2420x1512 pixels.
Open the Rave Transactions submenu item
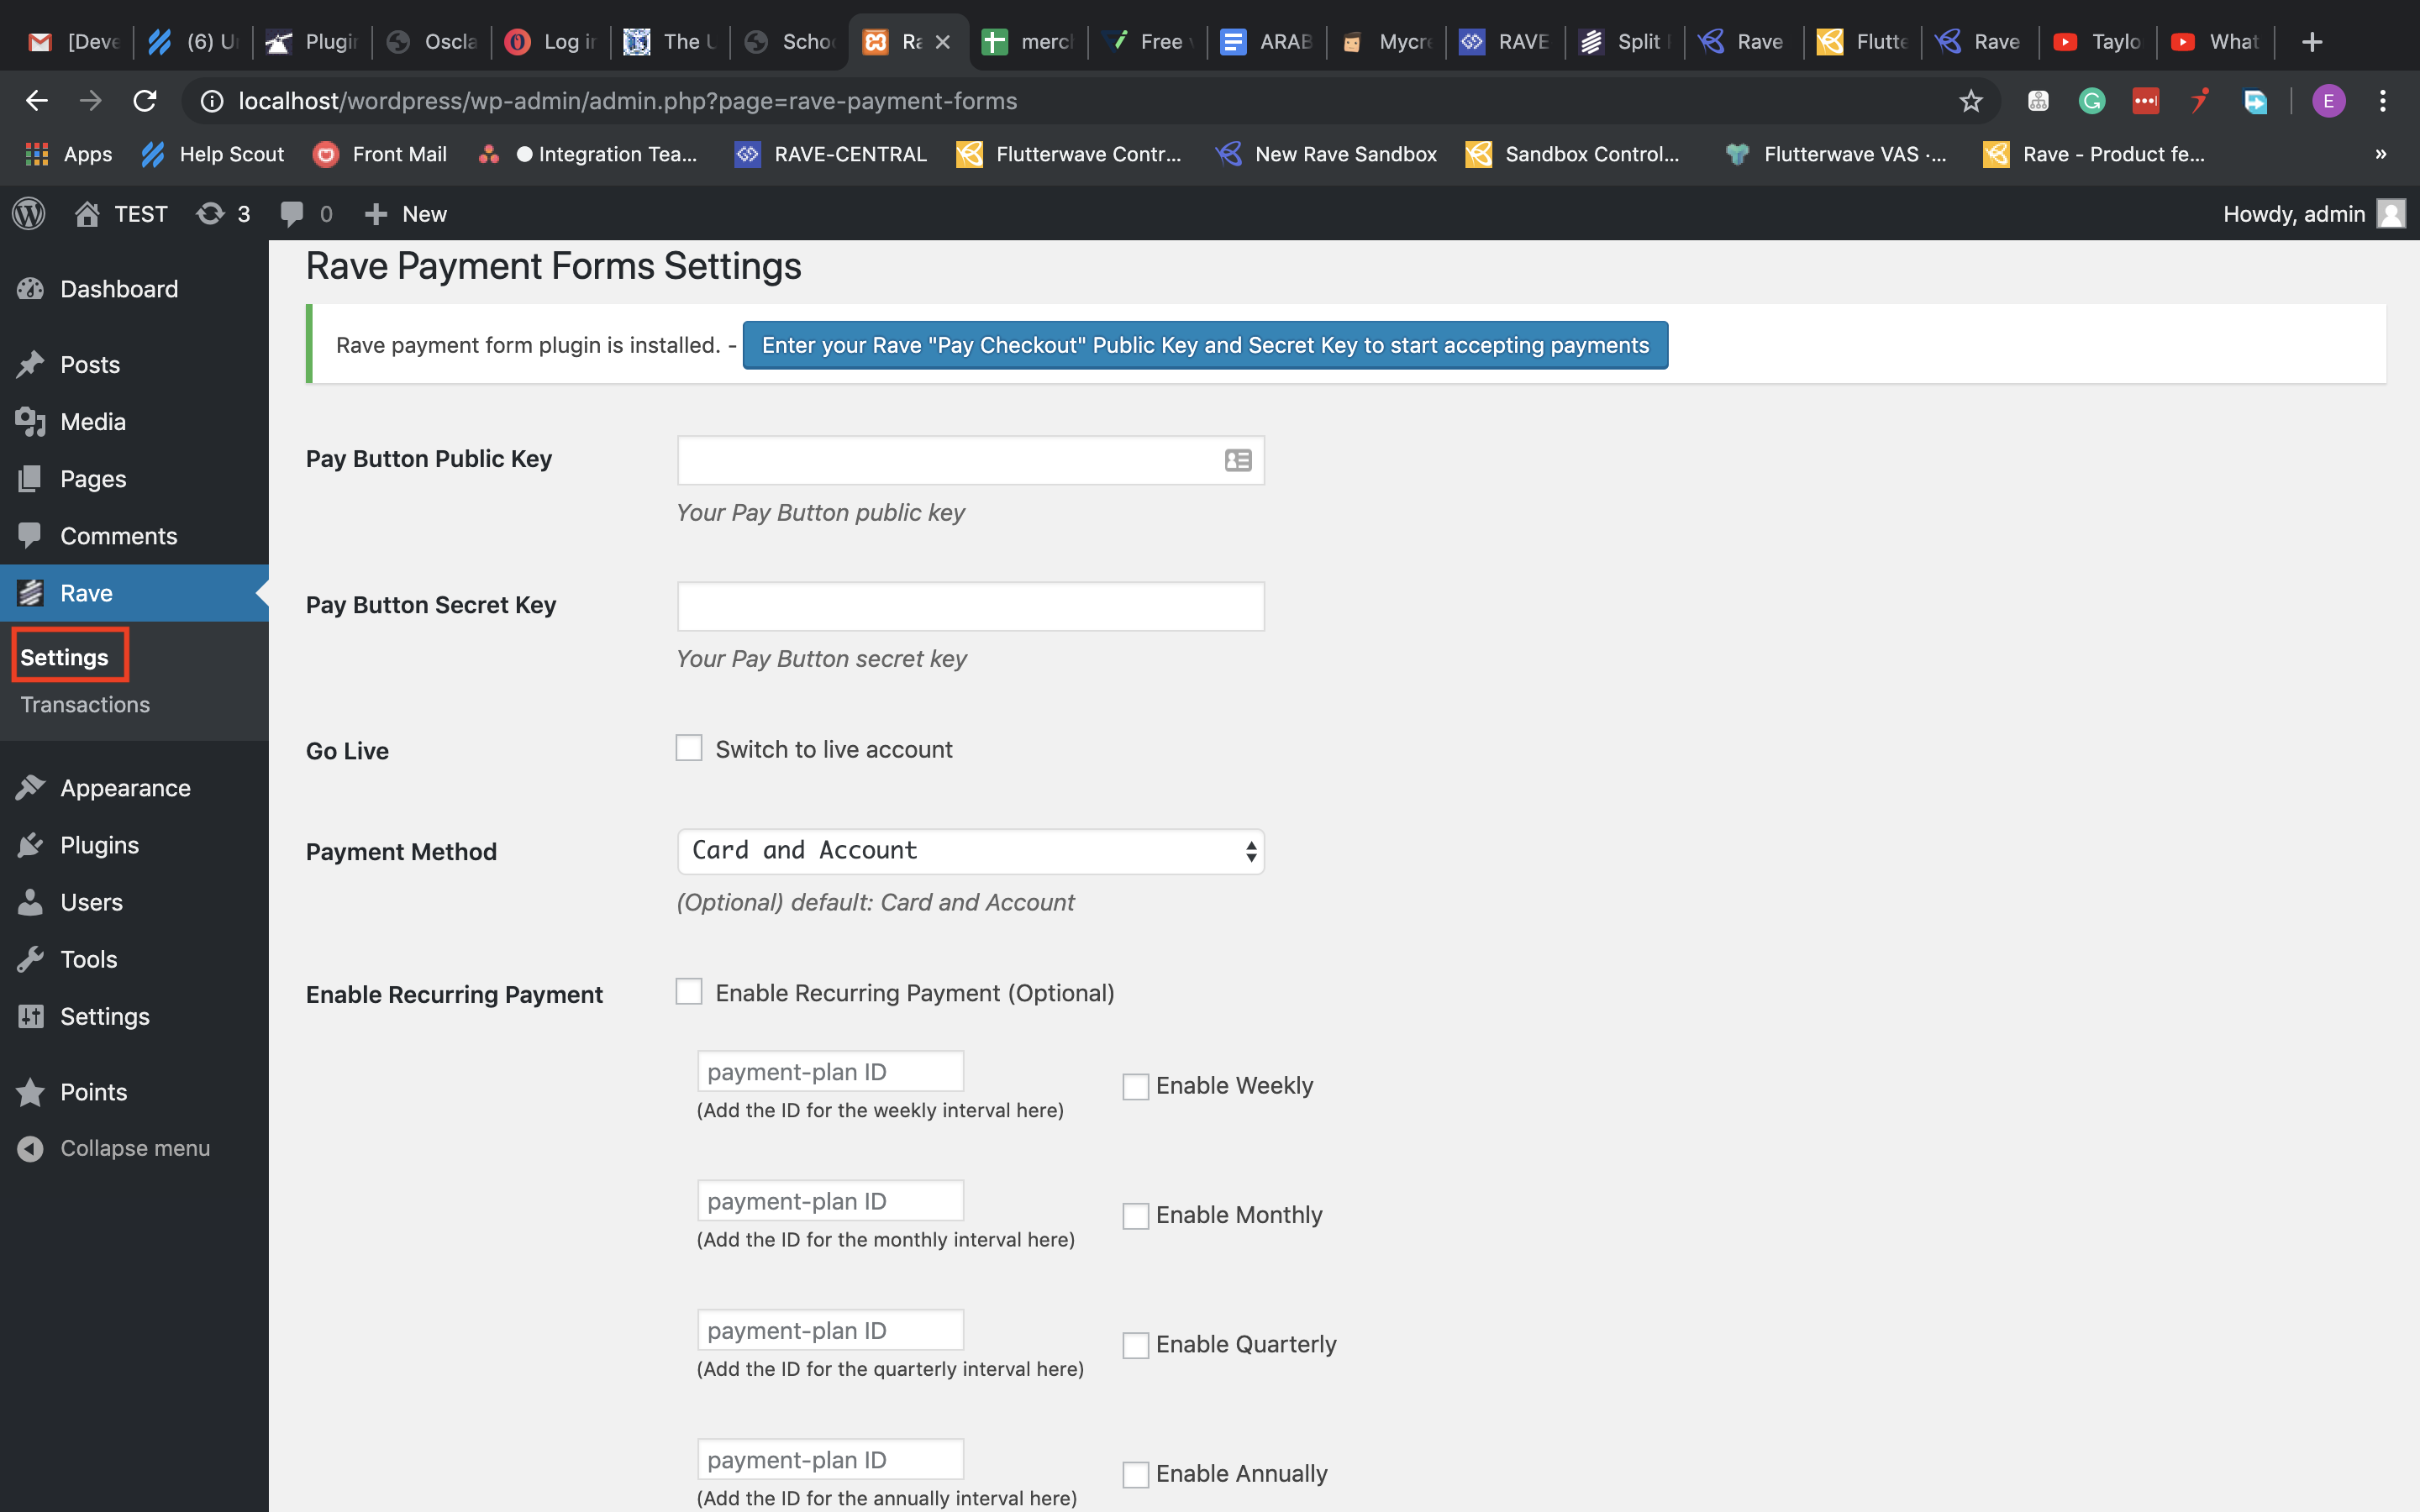(x=85, y=705)
